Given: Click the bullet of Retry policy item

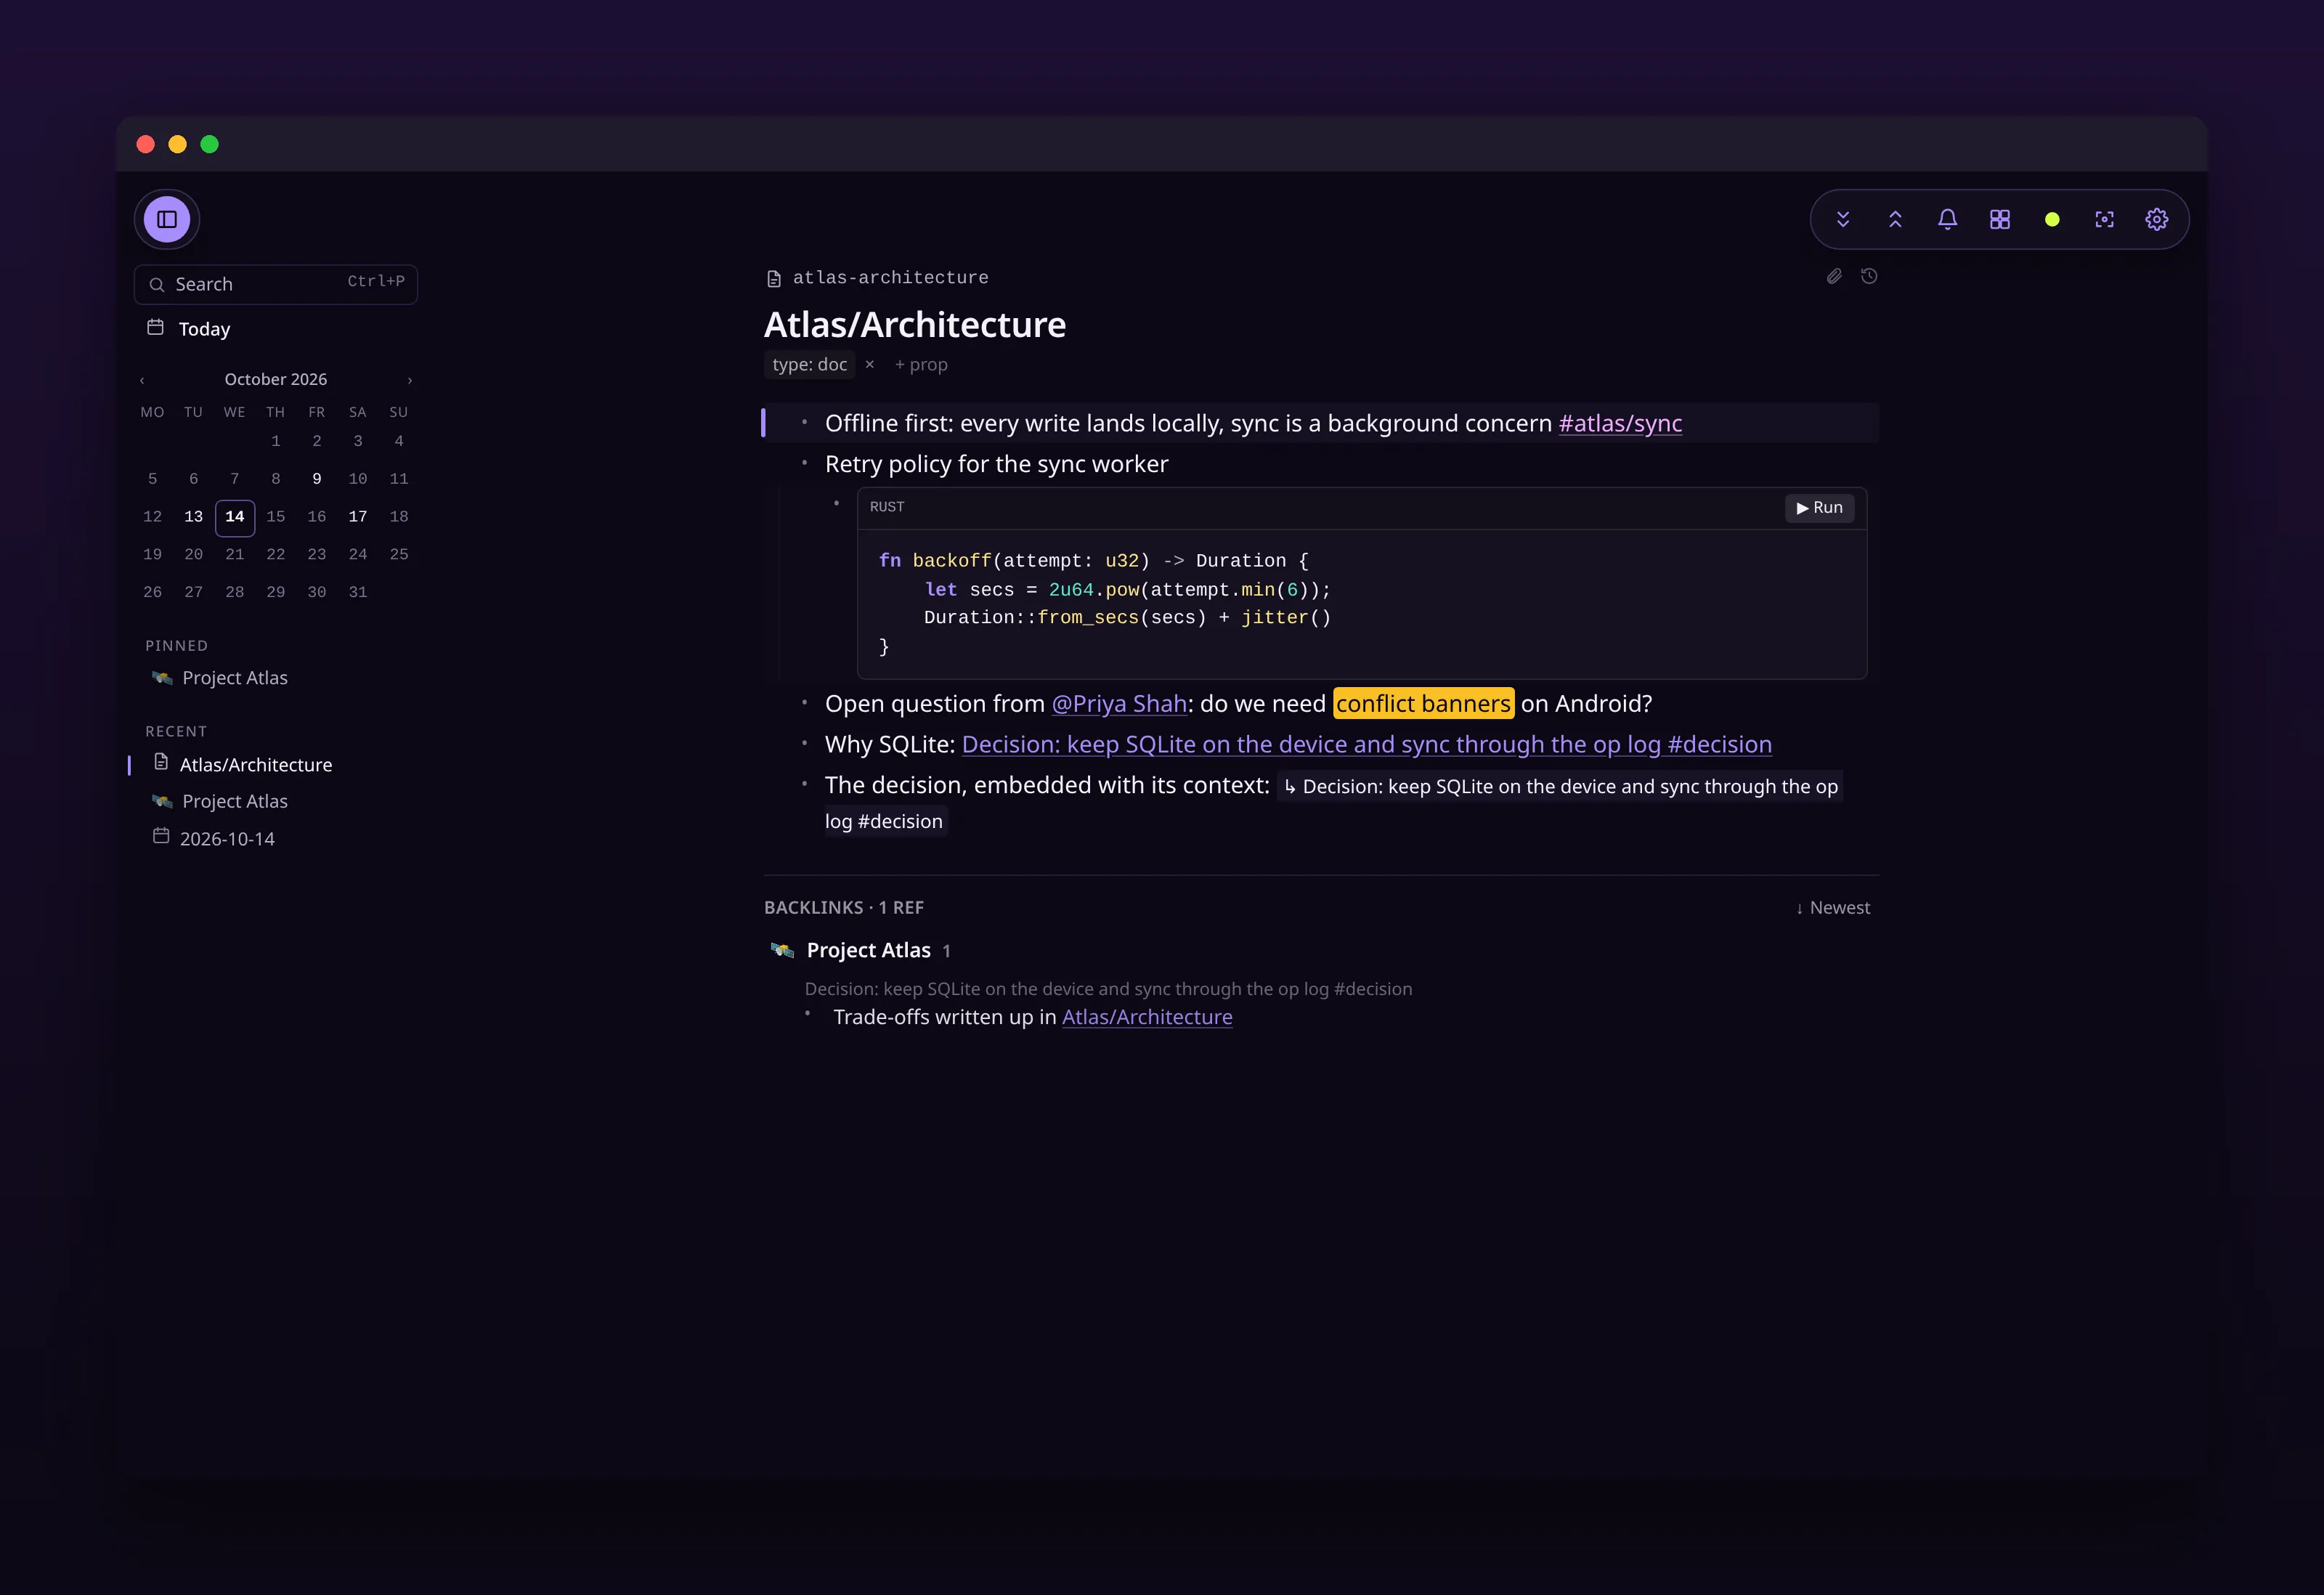Looking at the screenshot, I should point(804,462).
